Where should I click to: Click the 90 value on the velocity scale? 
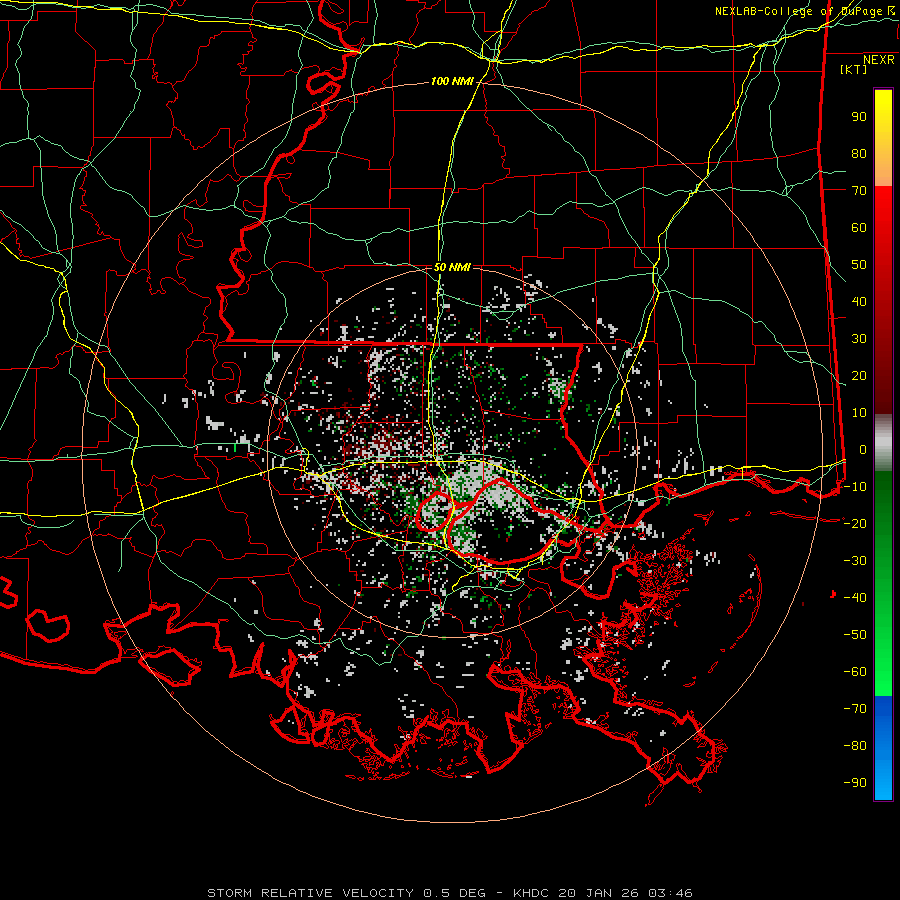[x=859, y=117]
